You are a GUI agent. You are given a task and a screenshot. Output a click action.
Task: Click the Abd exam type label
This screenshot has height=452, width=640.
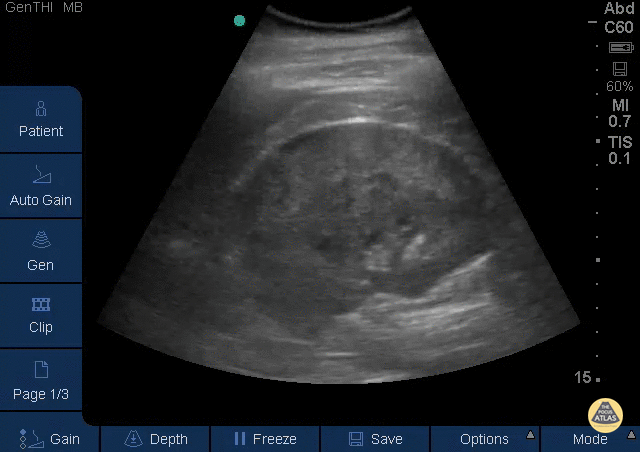[x=619, y=8]
